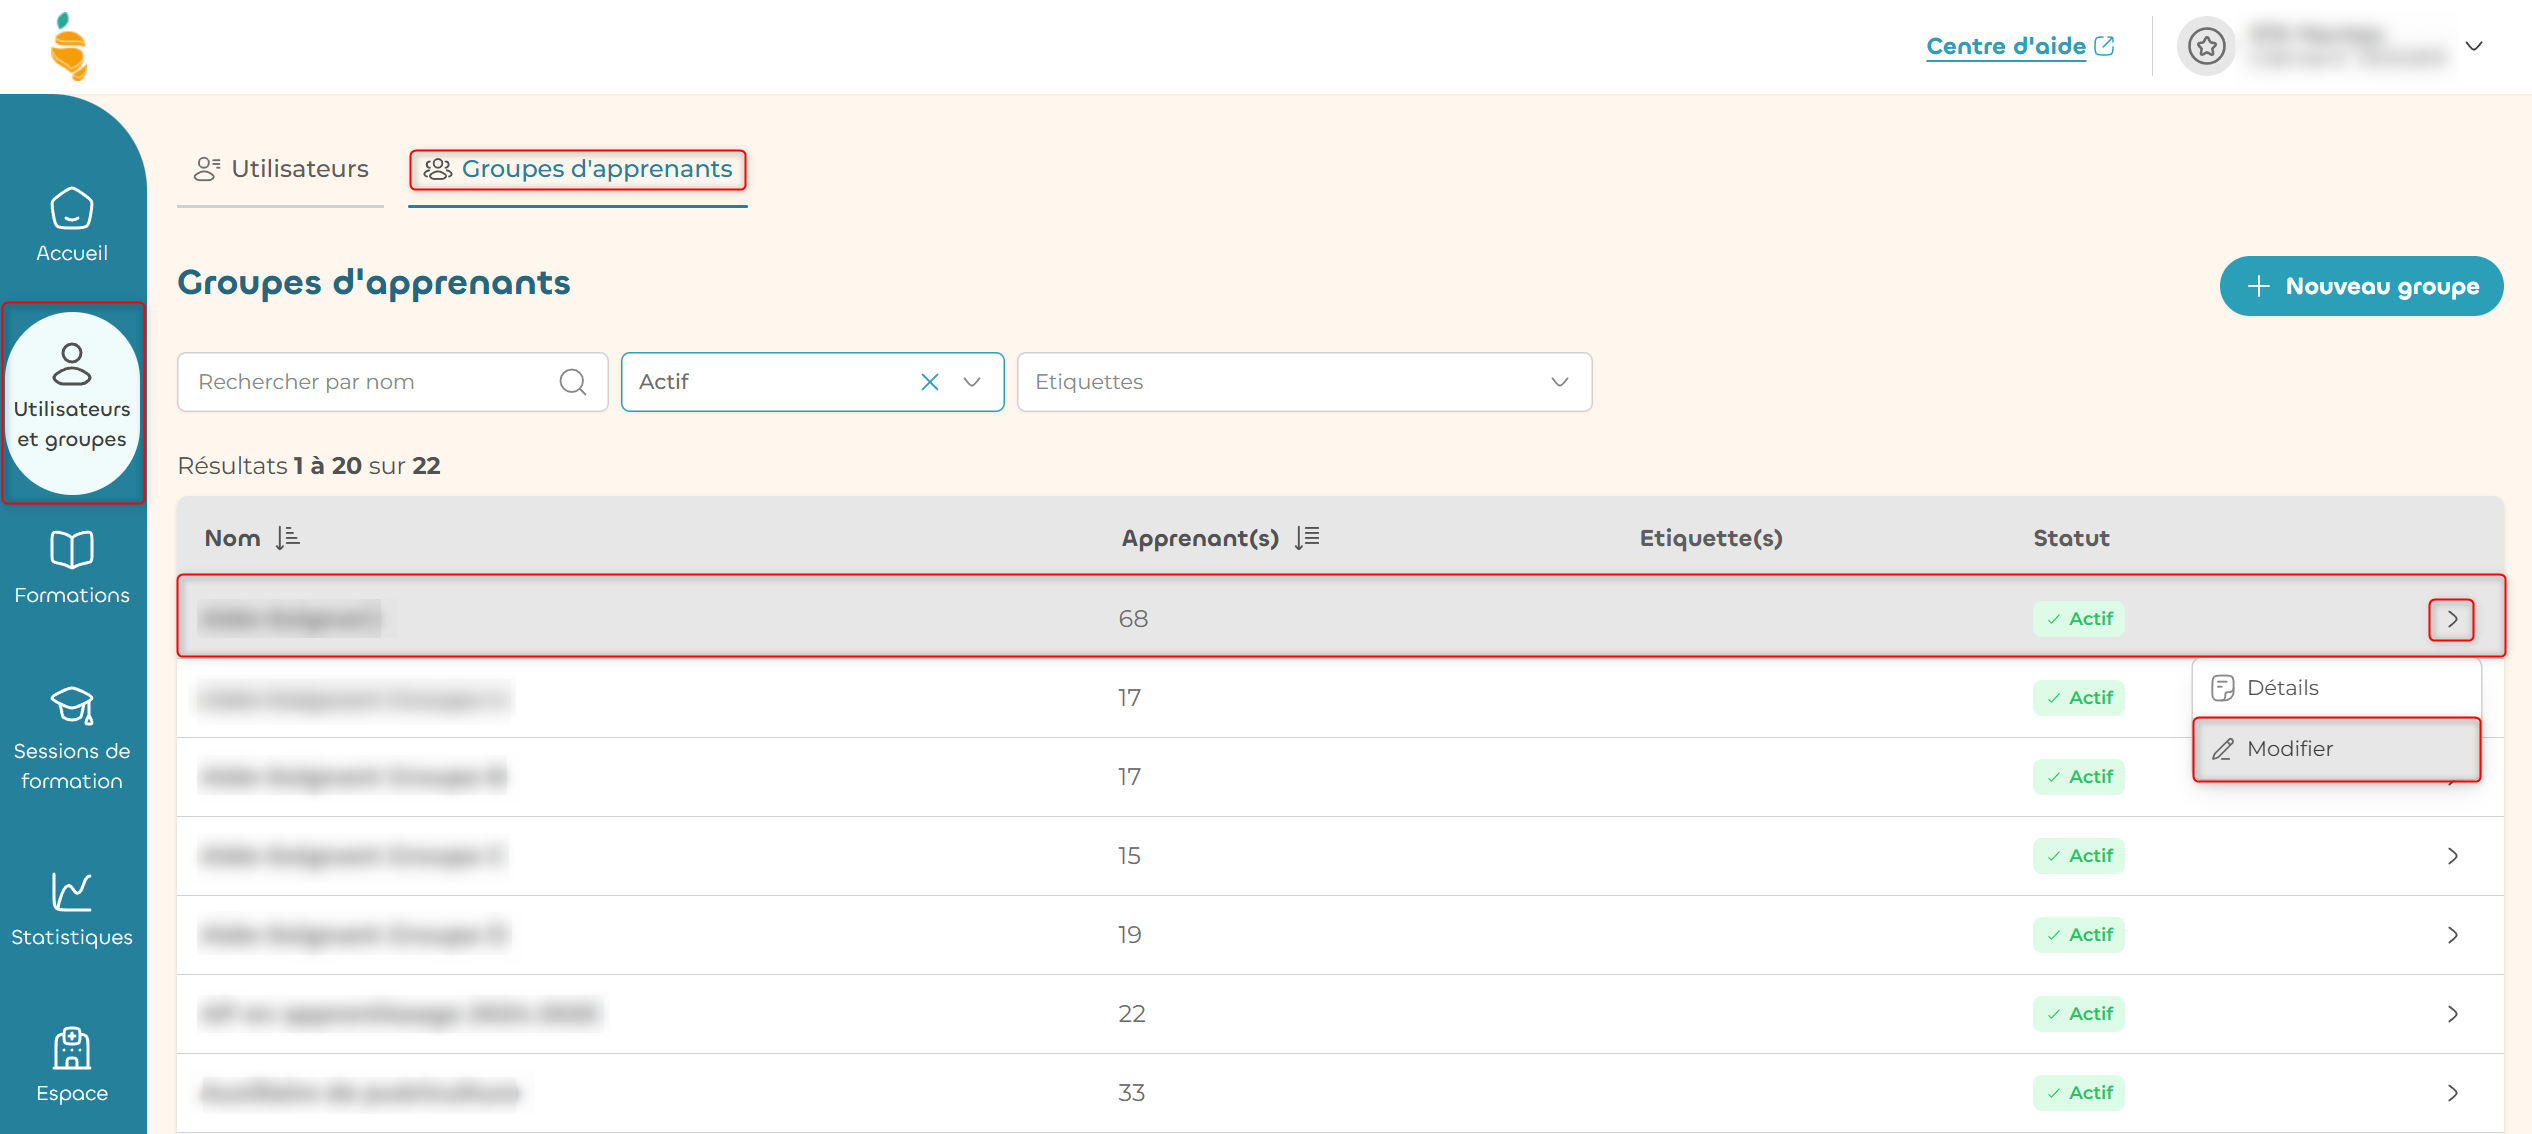Click the app logo at top left
Image resolution: width=2532 pixels, height=1134 pixels.
tap(70, 46)
